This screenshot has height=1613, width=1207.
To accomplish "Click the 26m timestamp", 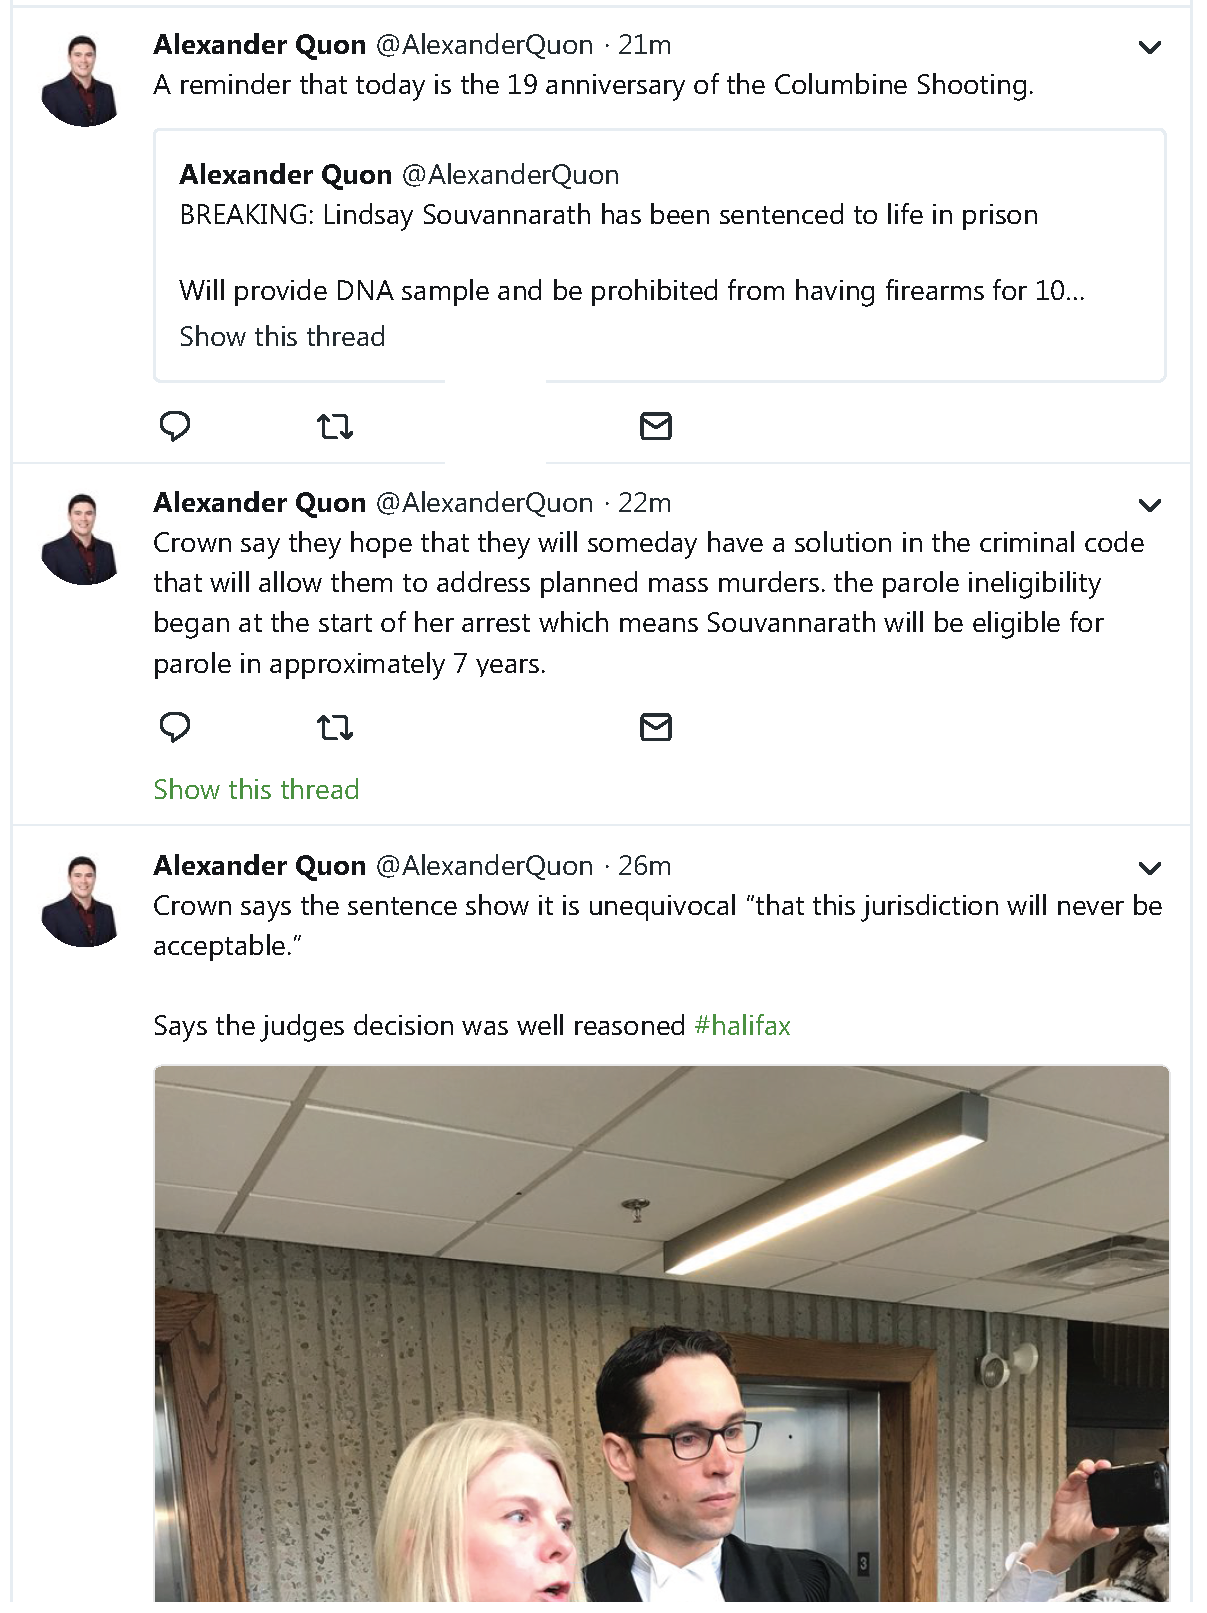I will pyautogui.click(x=644, y=866).
